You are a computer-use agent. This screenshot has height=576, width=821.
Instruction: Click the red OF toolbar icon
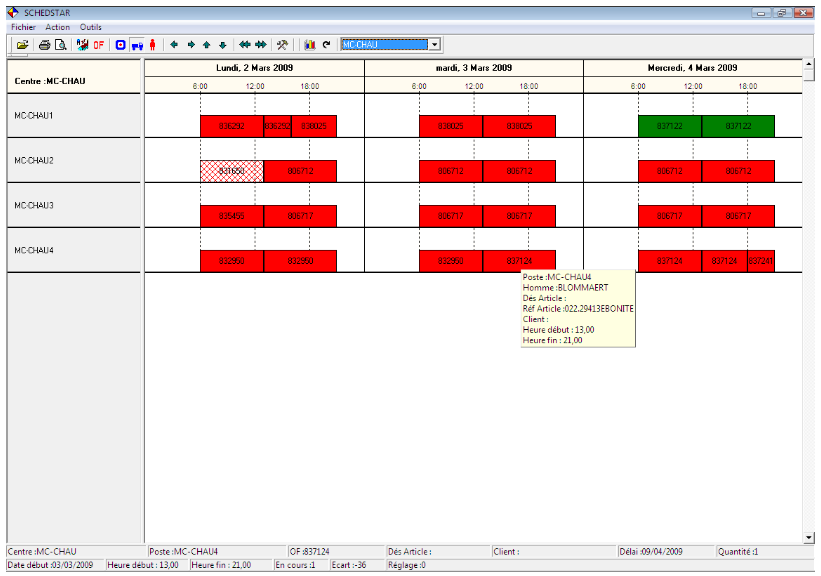point(97,44)
